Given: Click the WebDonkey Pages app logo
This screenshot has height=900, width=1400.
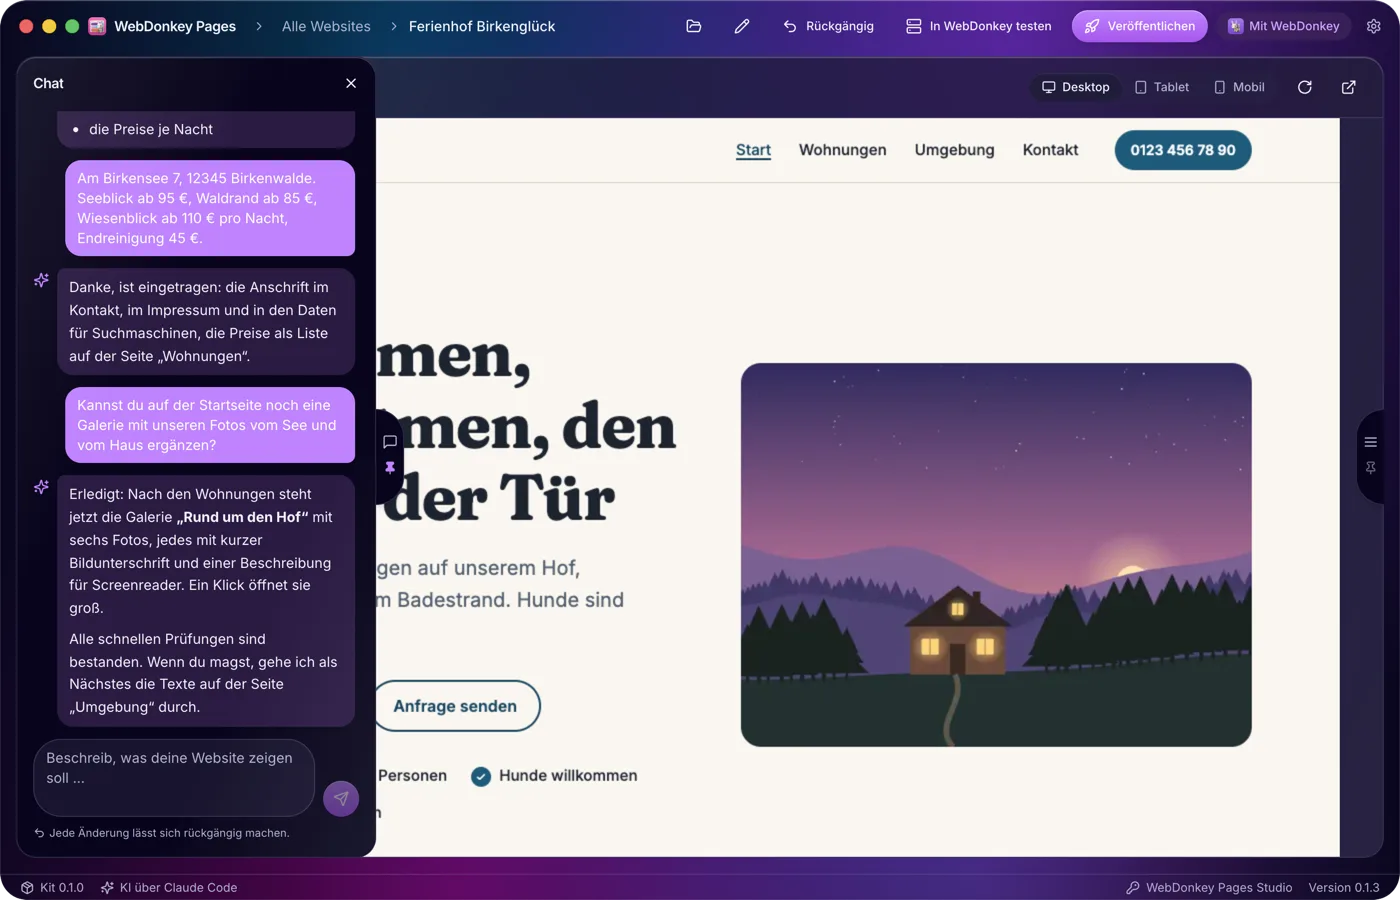Looking at the screenshot, I should 97,26.
